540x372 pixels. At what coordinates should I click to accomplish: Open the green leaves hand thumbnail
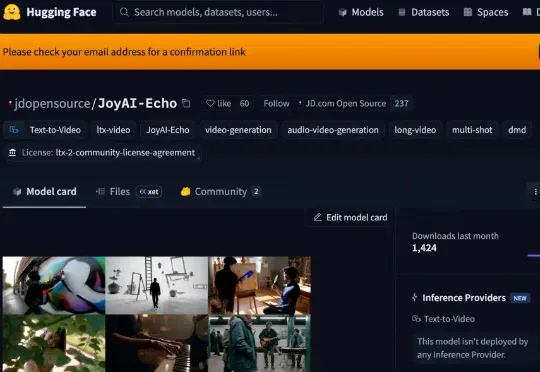54,343
